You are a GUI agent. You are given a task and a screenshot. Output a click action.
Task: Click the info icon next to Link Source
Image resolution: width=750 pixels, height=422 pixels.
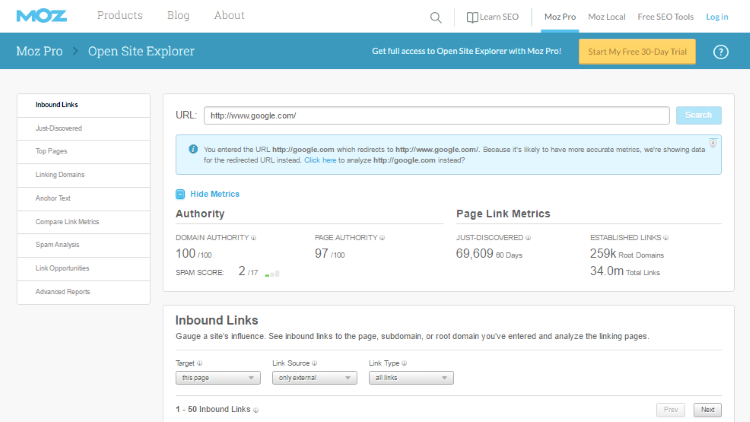point(314,363)
